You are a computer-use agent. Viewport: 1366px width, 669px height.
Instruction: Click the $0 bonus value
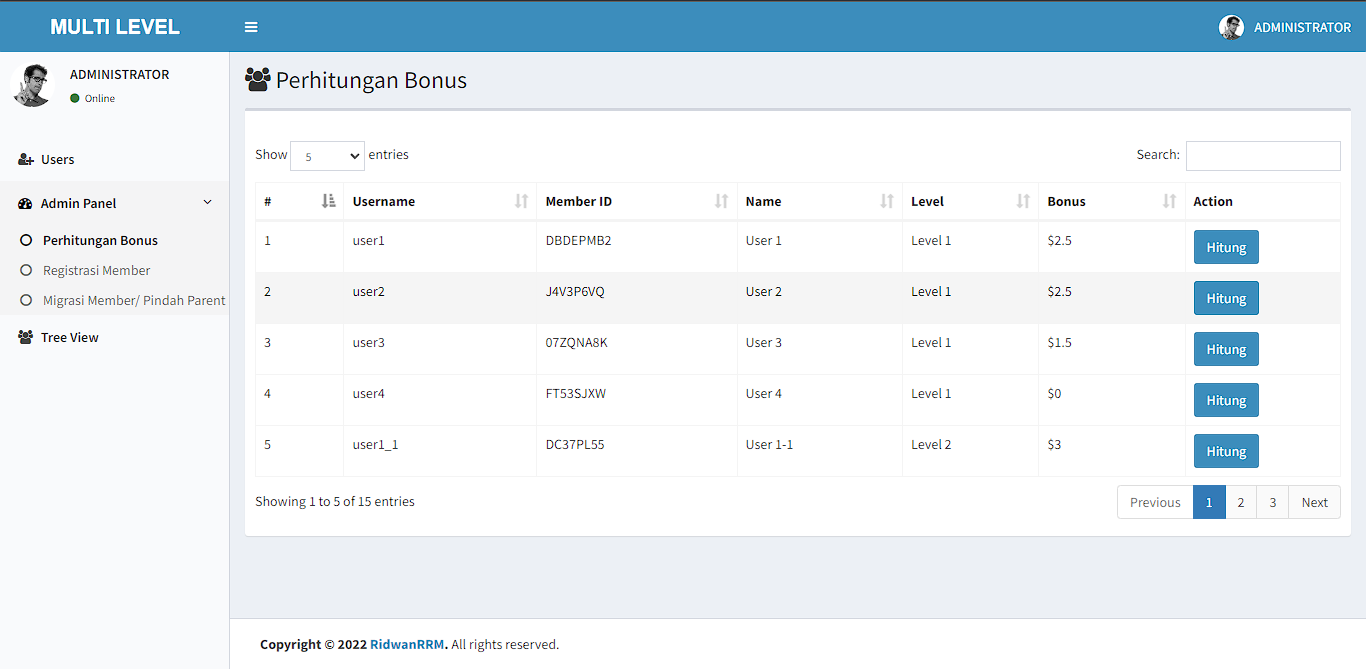tap(1054, 393)
